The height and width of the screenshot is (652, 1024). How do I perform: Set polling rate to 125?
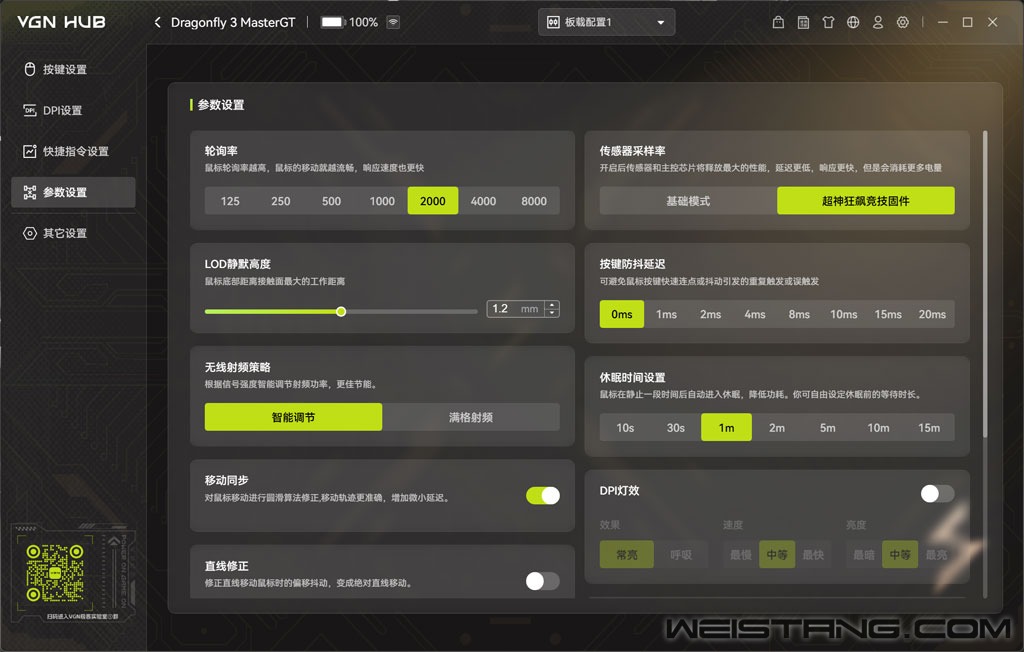[x=230, y=201]
